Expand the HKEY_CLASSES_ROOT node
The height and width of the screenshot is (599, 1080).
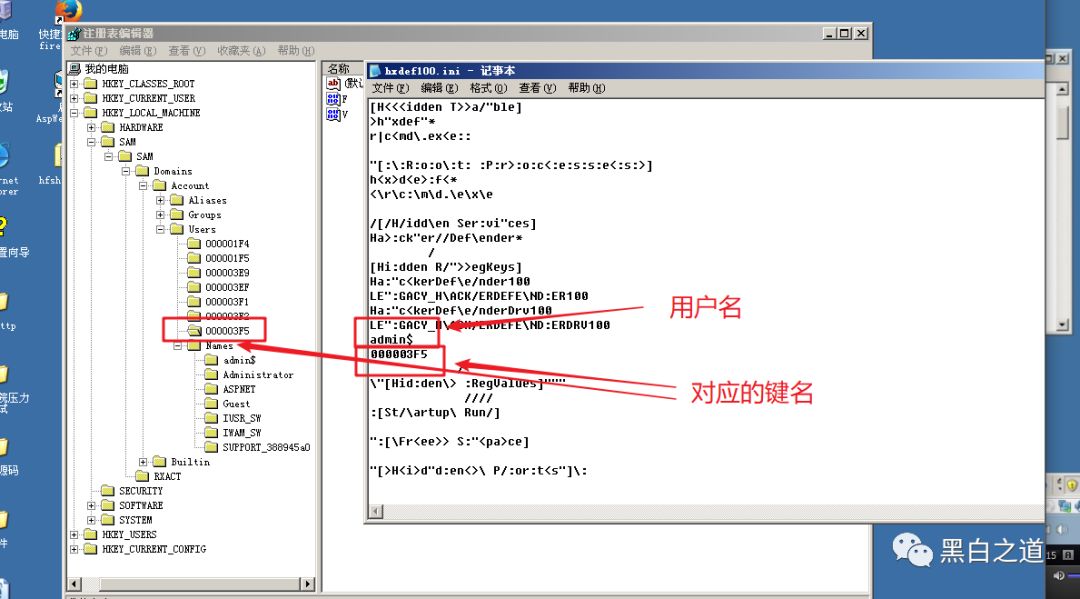74,84
